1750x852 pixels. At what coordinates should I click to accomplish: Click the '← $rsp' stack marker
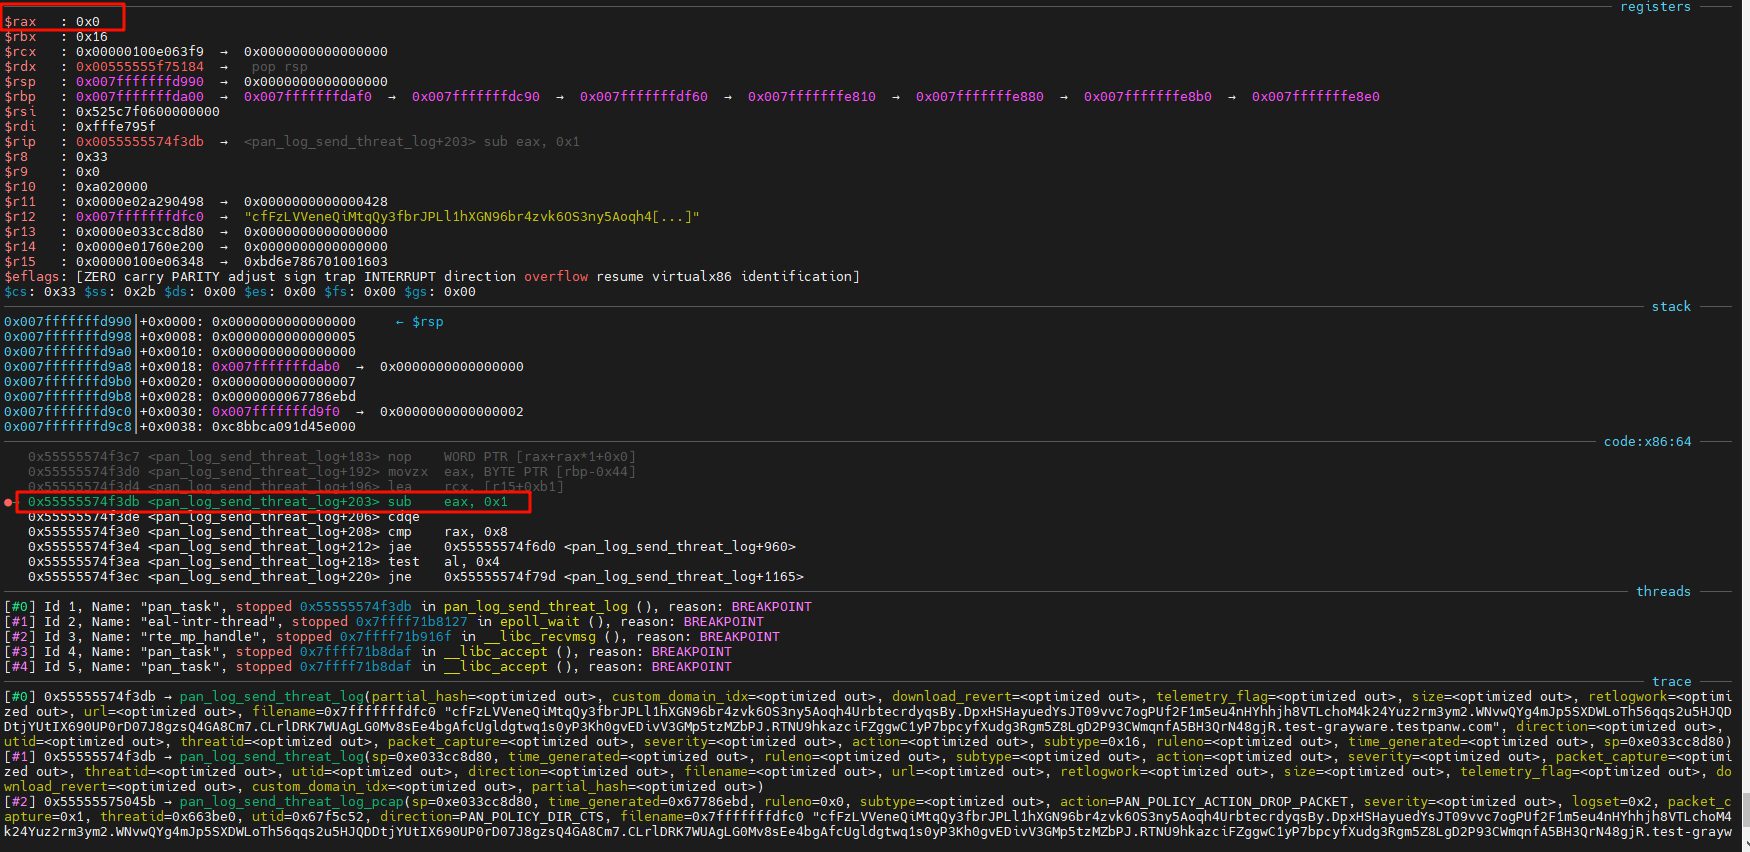point(420,321)
